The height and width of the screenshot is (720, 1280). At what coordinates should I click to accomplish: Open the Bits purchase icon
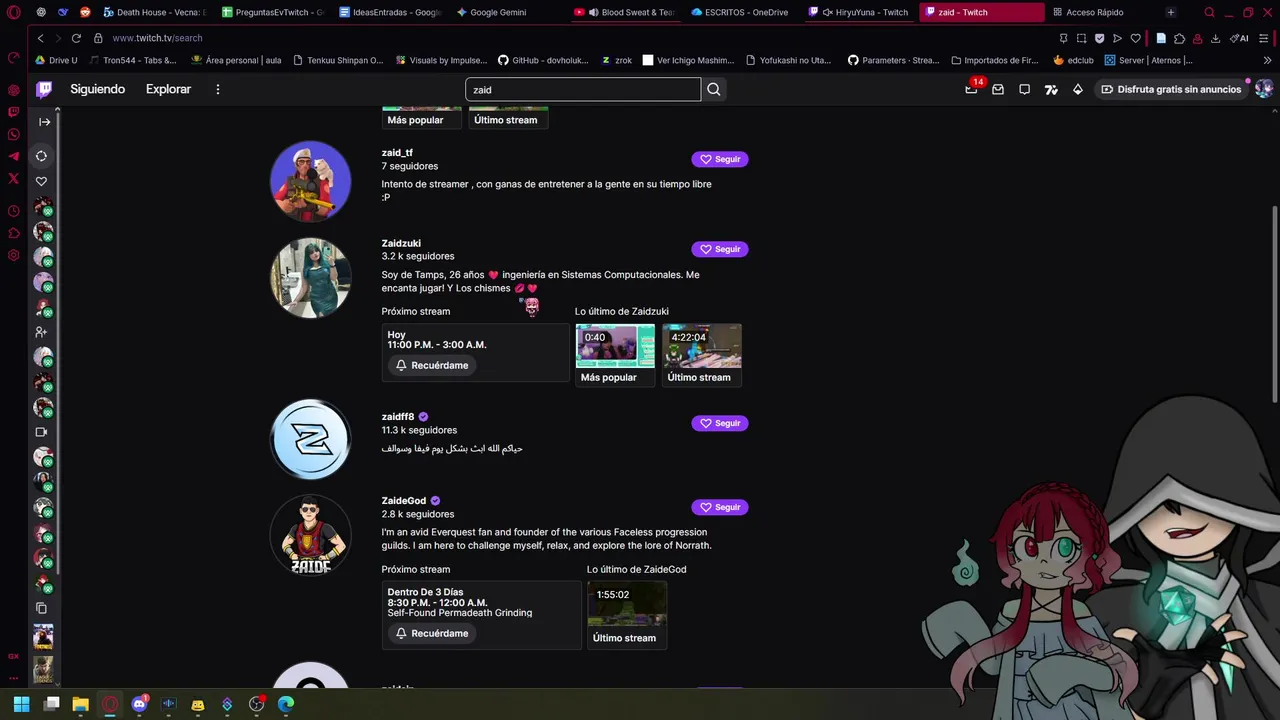pyautogui.click(x=1077, y=89)
